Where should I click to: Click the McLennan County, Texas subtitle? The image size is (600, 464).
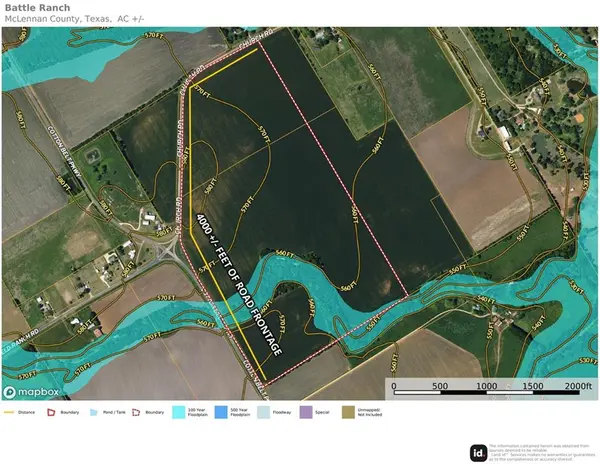tap(75, 19)
